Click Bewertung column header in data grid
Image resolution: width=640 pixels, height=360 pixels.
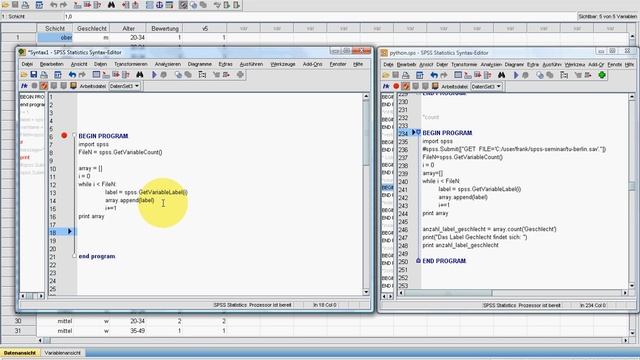[x=165, y=28]
